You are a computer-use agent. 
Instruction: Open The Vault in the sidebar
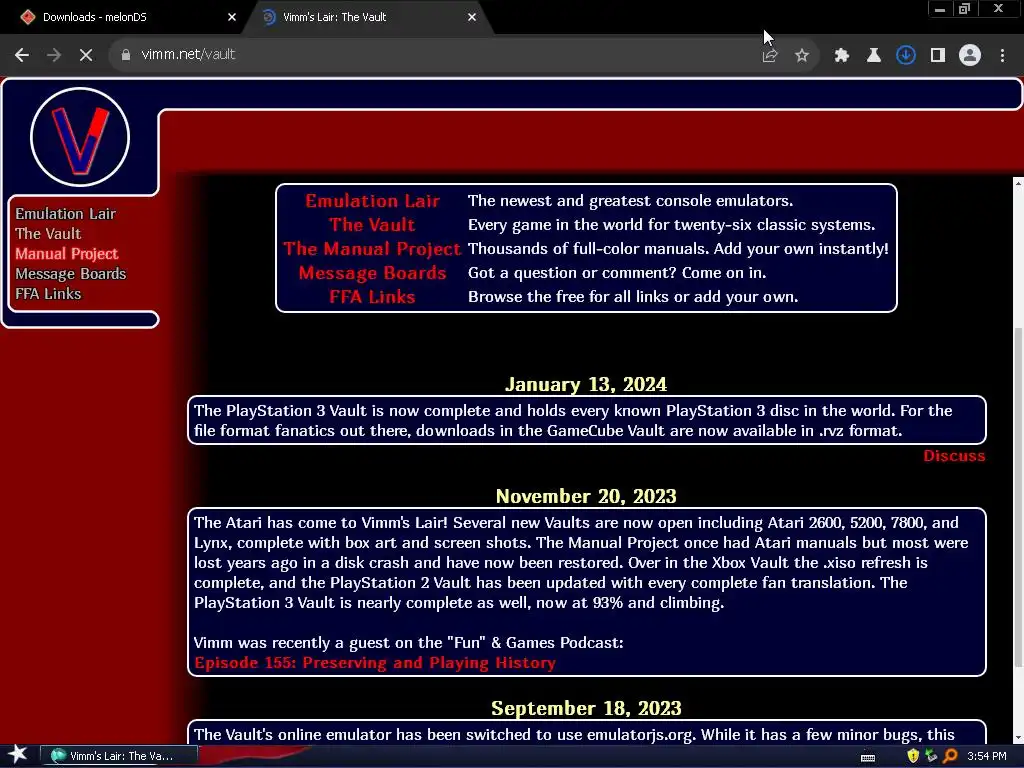click(48, 234)
